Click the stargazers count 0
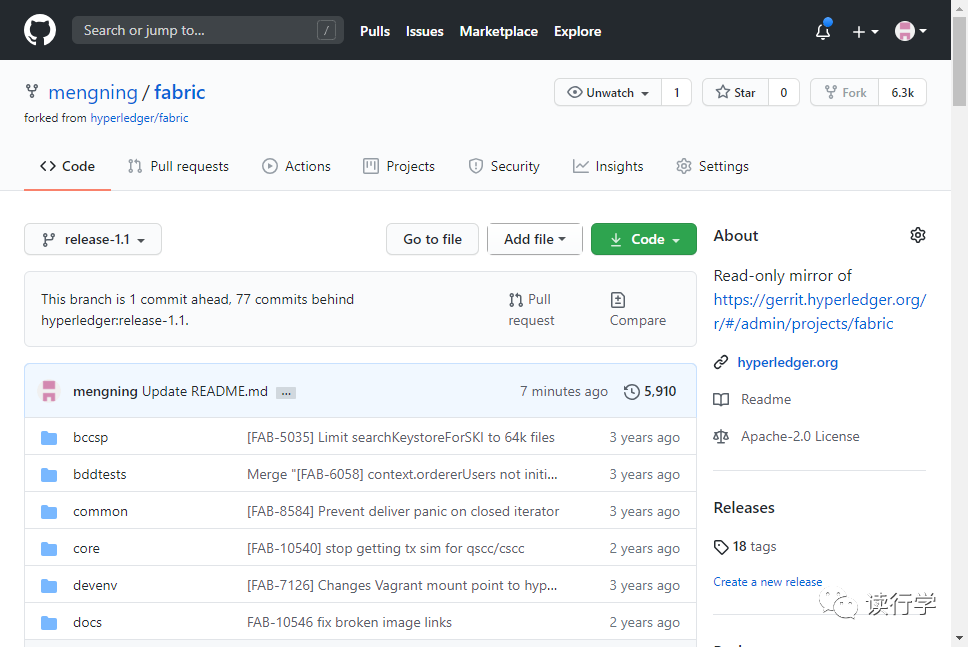This screenshot has height=647, width=968. click(x=783, y=93)
